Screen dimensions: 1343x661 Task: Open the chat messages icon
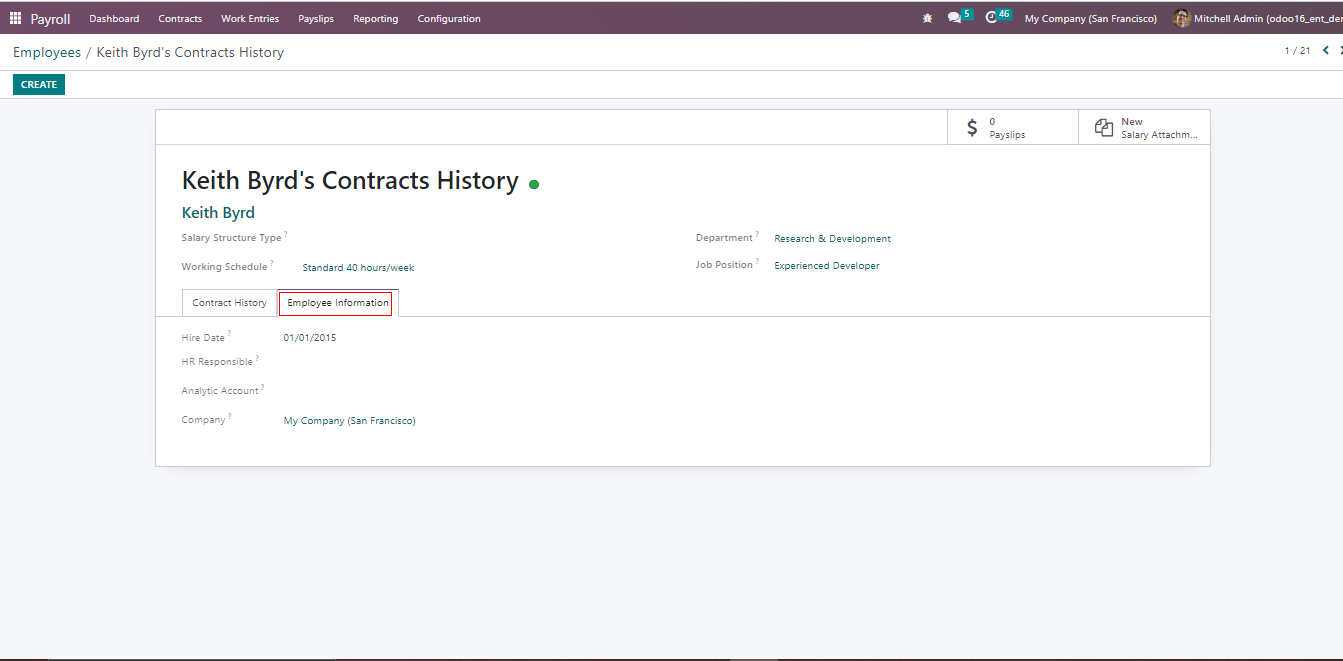pyautogui.click(x=954, y=18)
